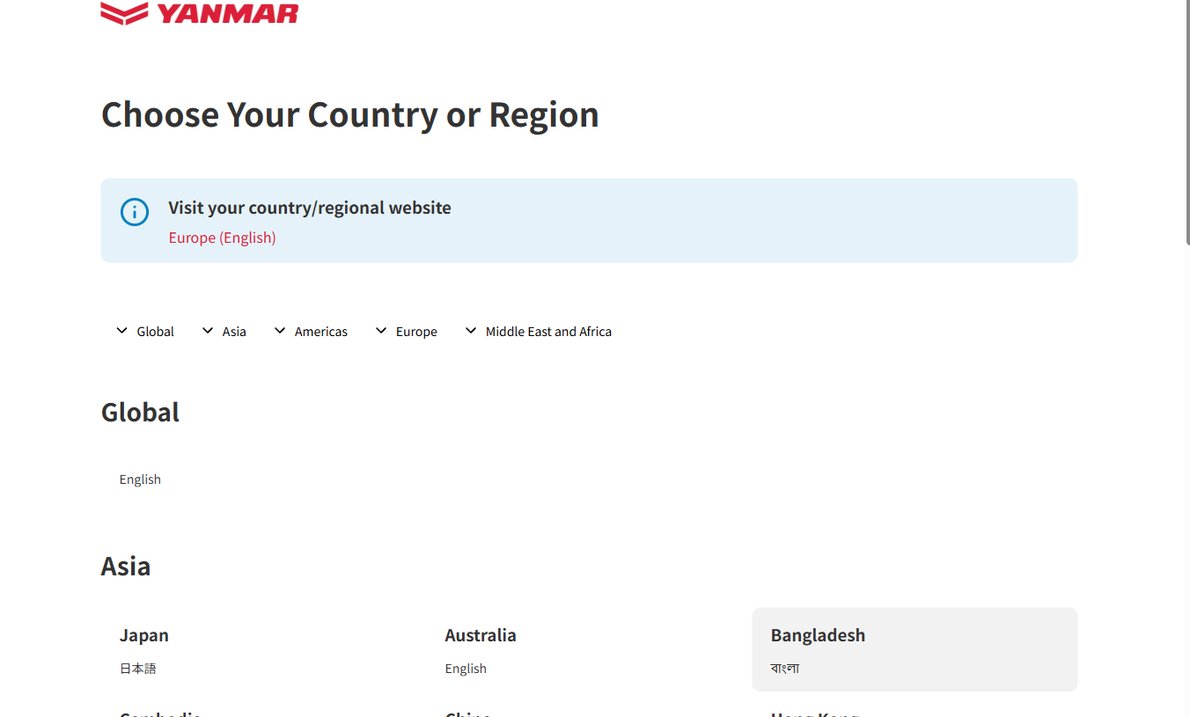Image resolution: width=1190 pixels, height=717 pixels.
Task: Select the Global English site link
Action: click(140, 480)
